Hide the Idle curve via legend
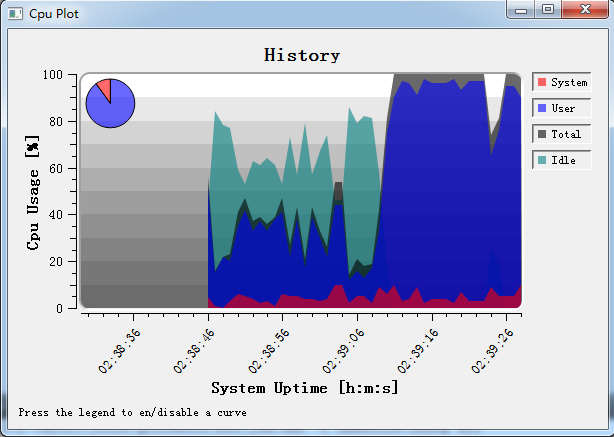Viewport: 614px width, 437px height. [562, 160]
